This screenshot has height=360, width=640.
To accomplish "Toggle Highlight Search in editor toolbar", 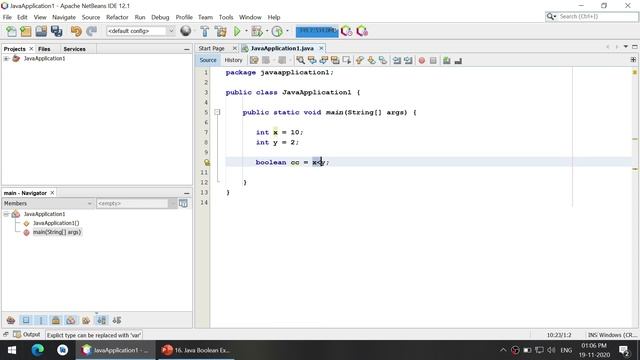I will [x=335, y=60].
